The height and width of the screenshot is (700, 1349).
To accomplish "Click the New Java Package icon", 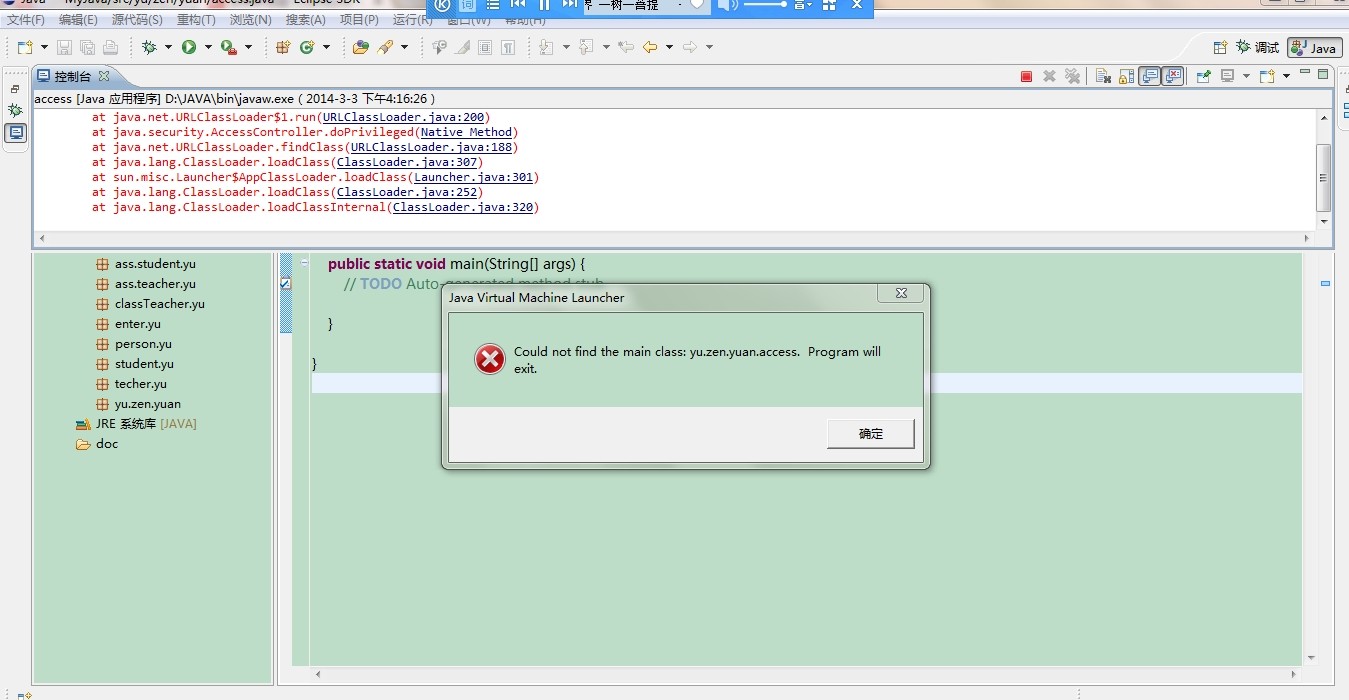I will pos(283,47).
